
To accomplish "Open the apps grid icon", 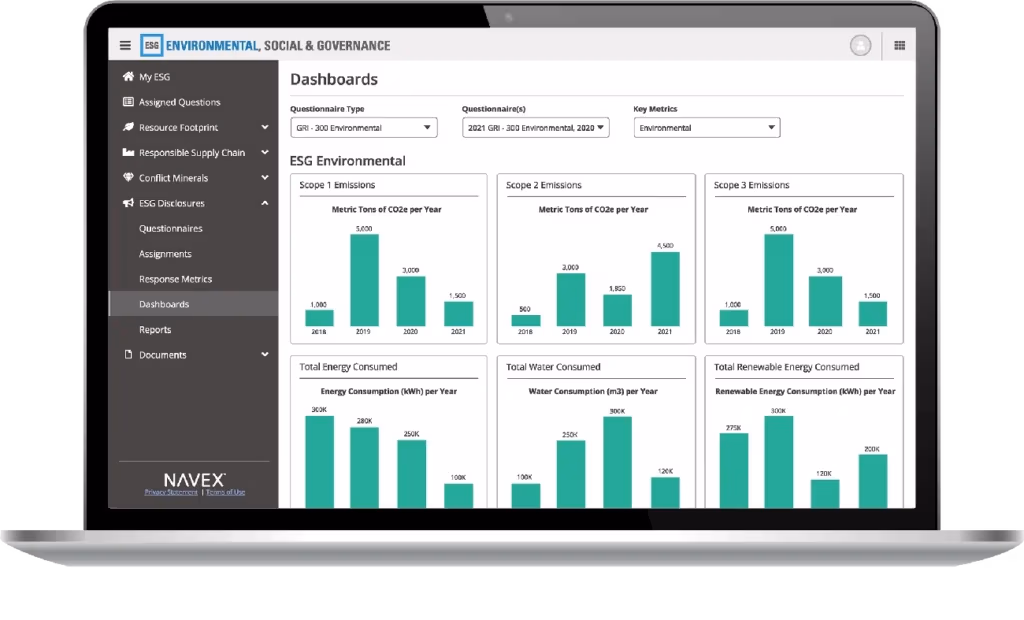I will coord(899,45).
